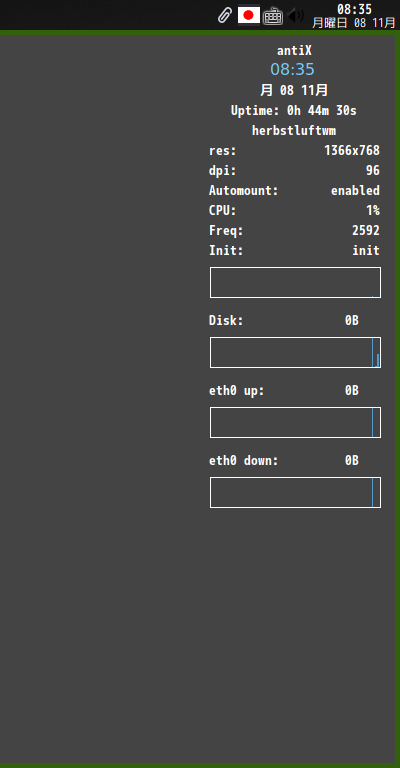Viewport: 400px width, 768px height.
Task: Click the paperclip clipboard tray icon
Action: pyautogui.click(x=224, y=16)
